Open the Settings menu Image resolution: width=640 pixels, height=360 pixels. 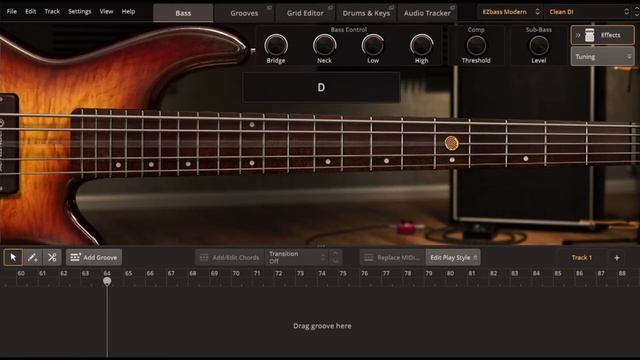tap(80, 11)
